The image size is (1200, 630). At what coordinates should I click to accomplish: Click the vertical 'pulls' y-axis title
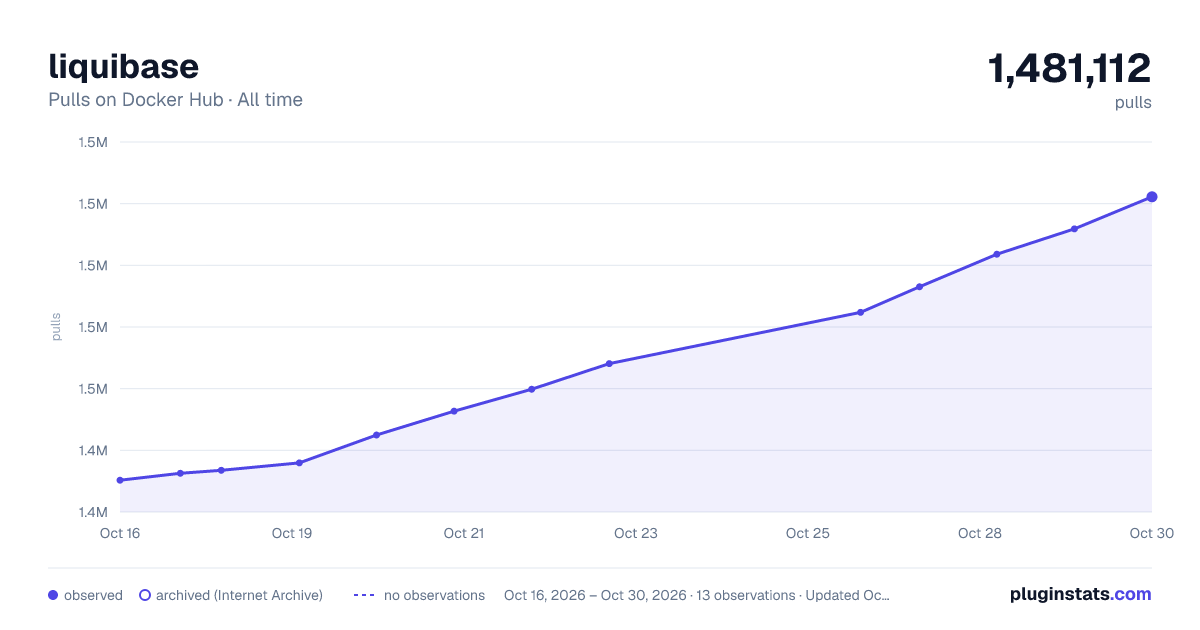pos(56,327)
